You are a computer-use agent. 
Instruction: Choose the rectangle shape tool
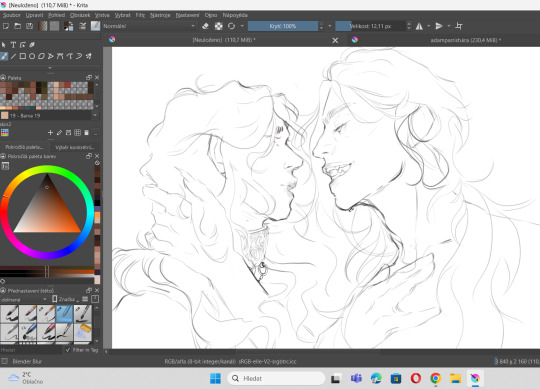coord(23,56)
